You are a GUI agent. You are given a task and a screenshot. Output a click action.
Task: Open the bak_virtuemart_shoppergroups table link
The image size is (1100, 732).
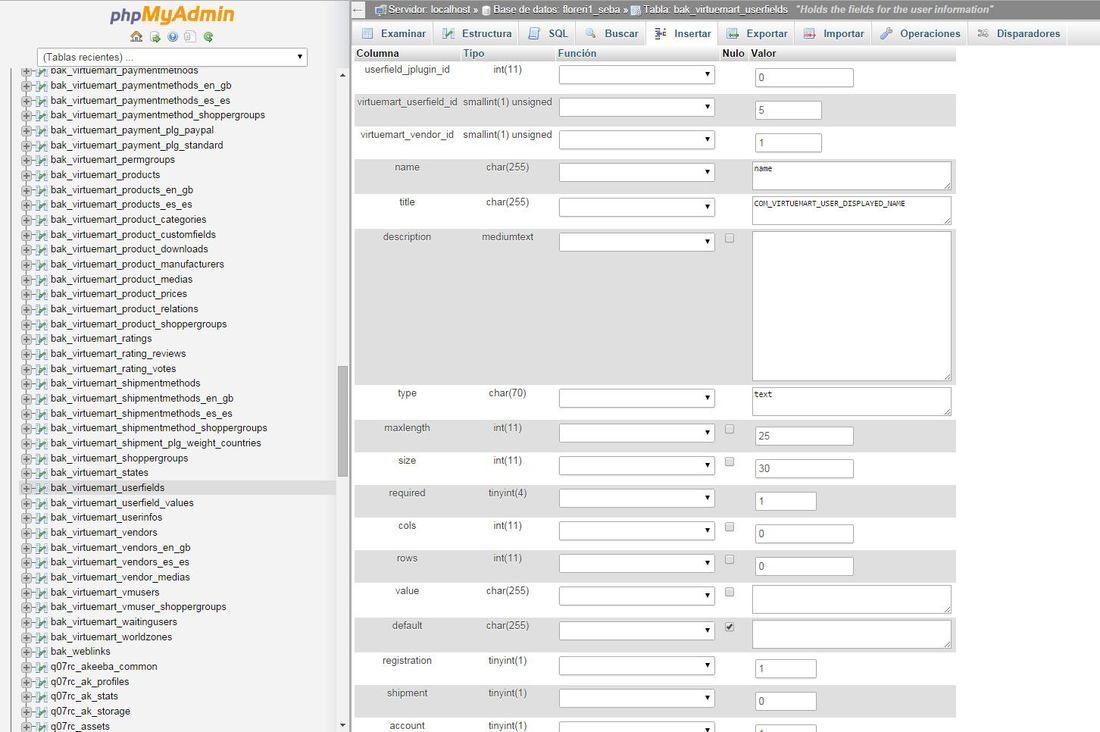click(x=119, y=458)
